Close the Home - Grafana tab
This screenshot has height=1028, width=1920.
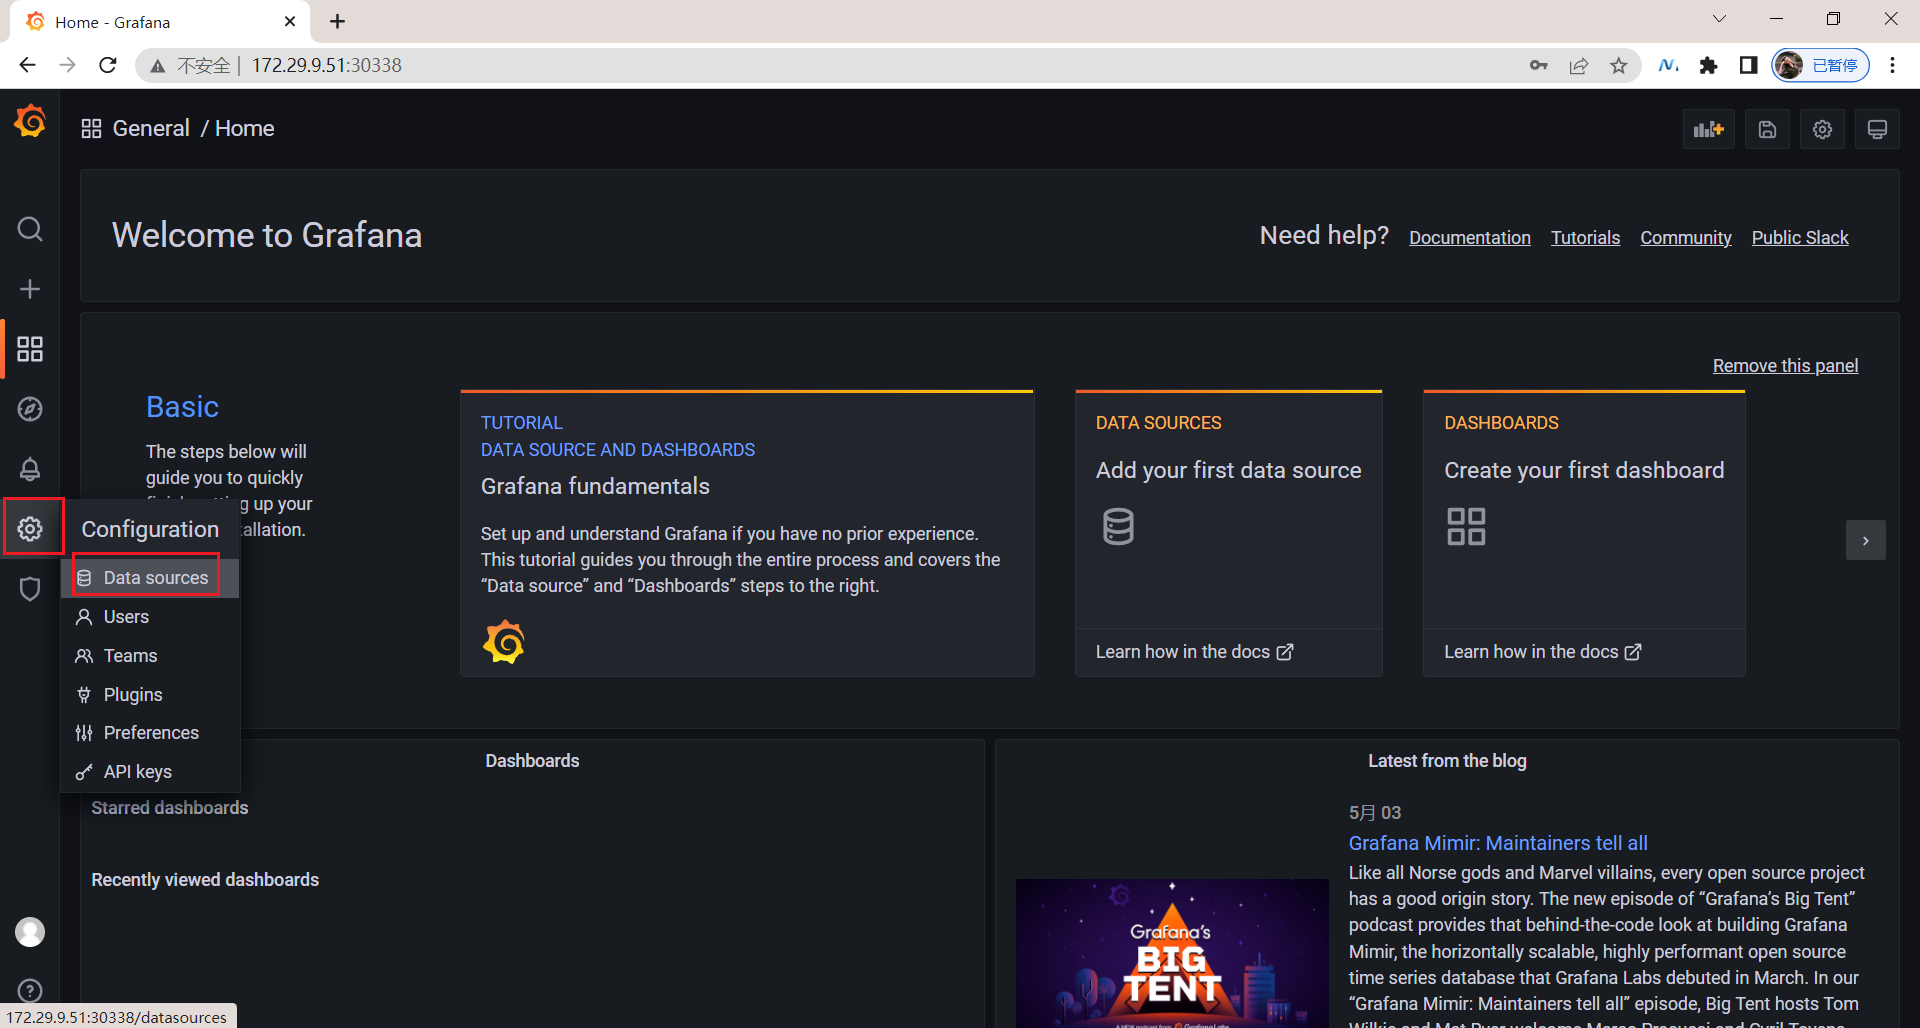(x=290, y=21)
